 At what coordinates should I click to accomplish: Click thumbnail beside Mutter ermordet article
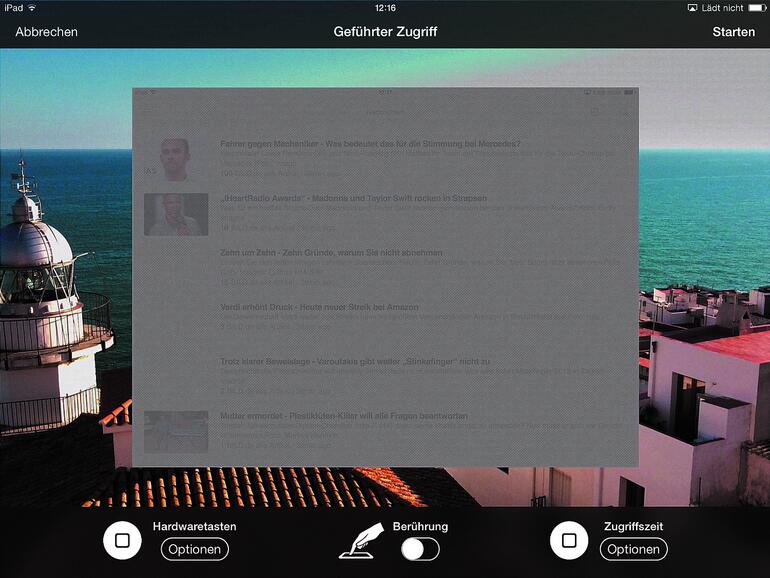pyautogui.click(x=176, y=432)
